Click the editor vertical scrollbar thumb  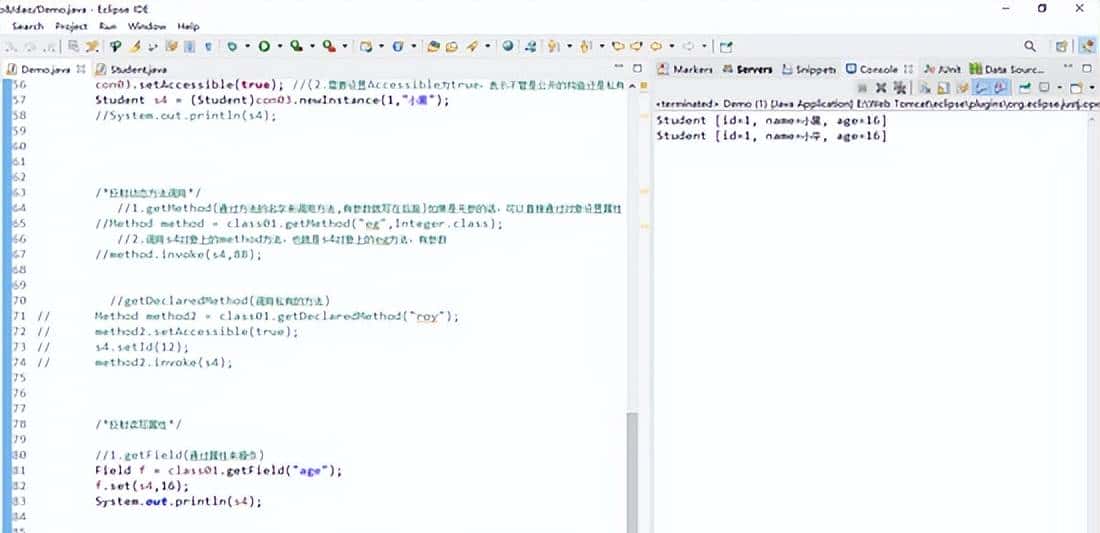tap(633, 473)
